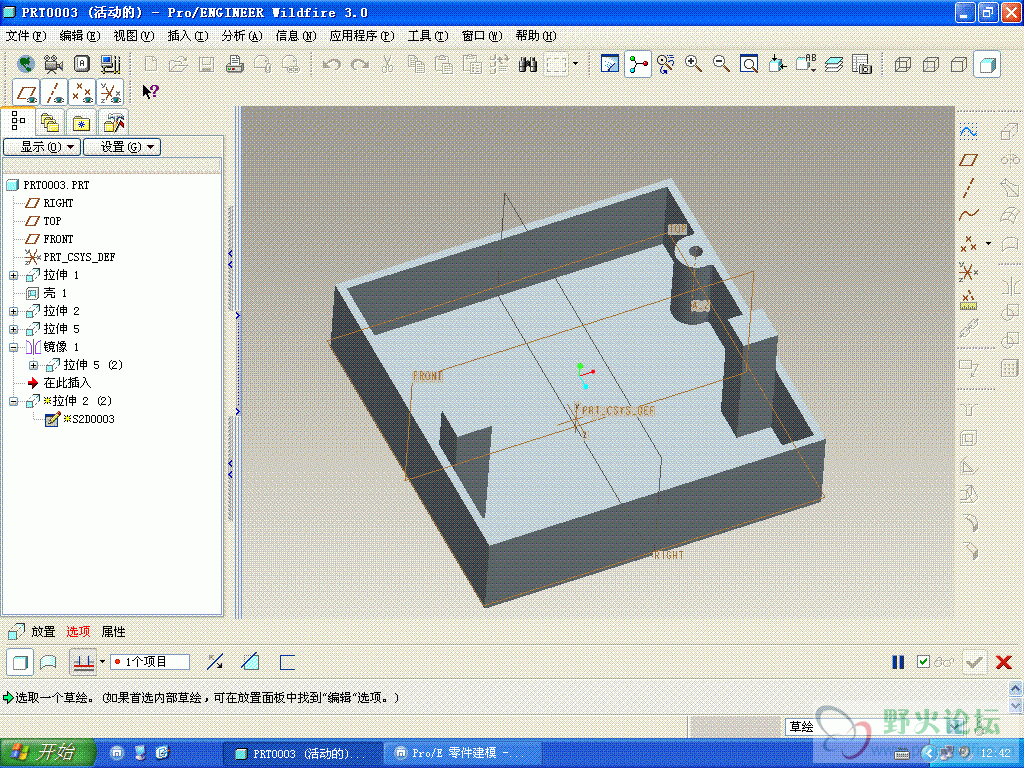Click the Layers icon in the toolbar
Image resolution: width=1024 pixels, height=768 pixels.
tap(834, 64)
